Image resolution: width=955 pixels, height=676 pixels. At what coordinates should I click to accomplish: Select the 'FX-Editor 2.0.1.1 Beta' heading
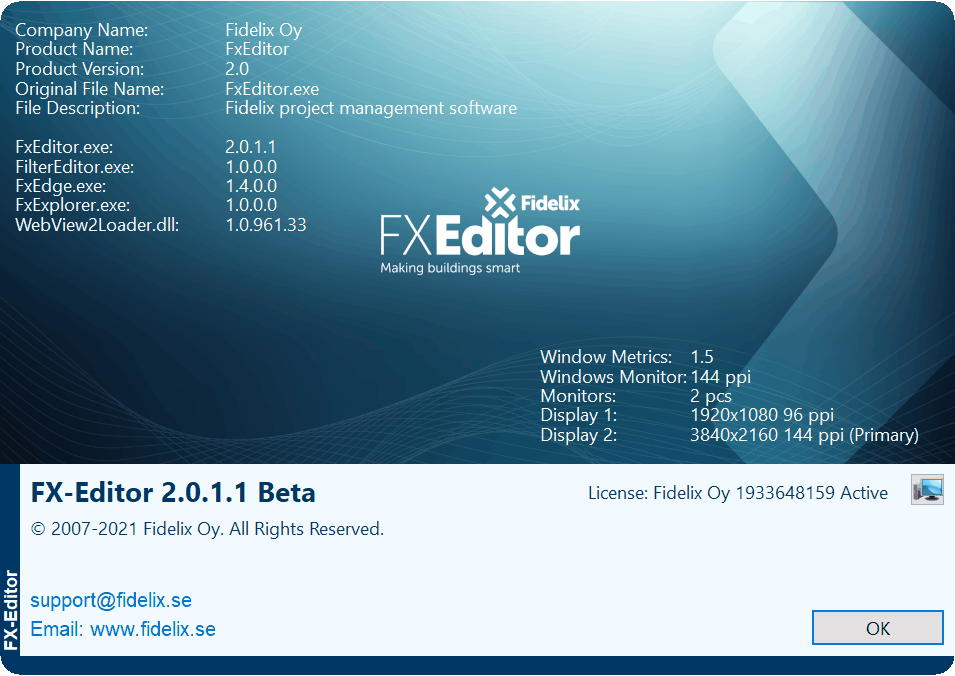pyautogui.click(x=173, y=493)
